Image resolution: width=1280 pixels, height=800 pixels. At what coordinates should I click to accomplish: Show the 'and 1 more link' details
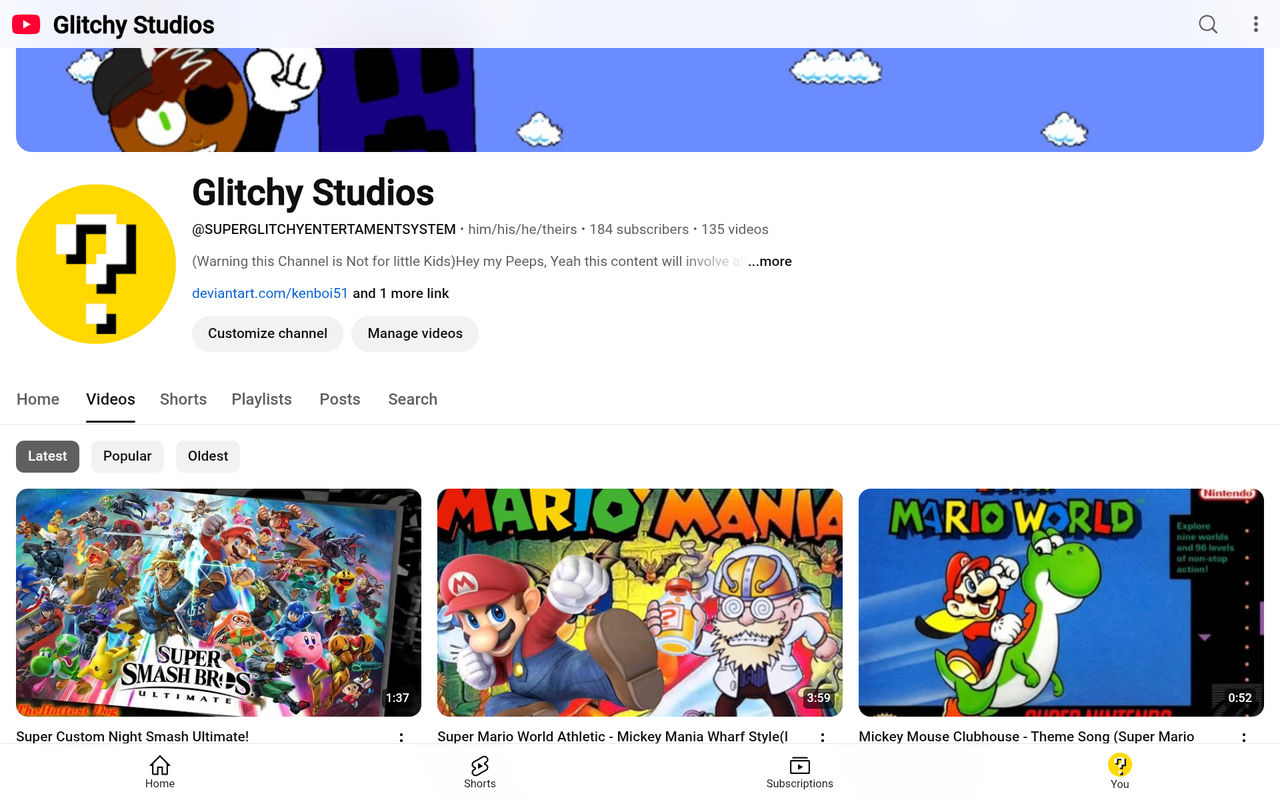(x=401, y=293)
